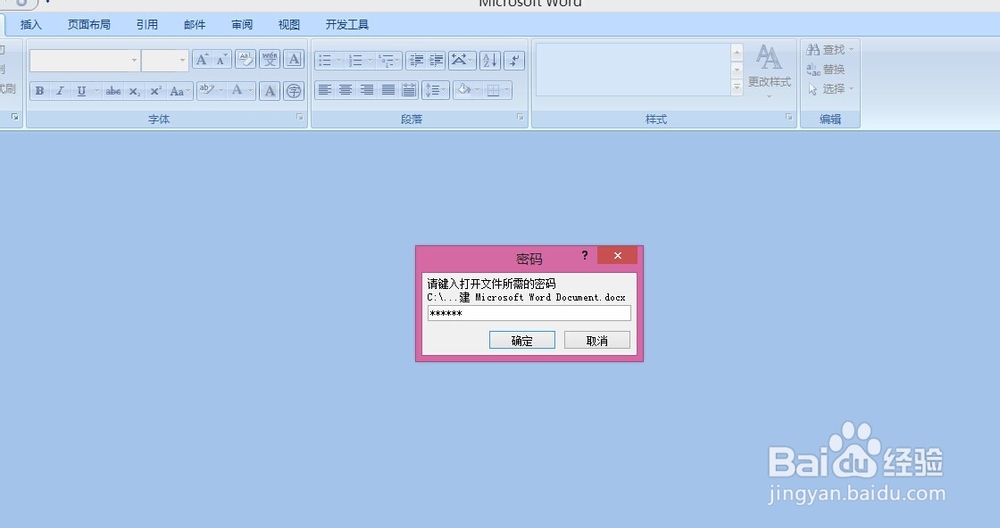
Task: Click the Distributed alignment icon
Action: click(x=409, y=90)
